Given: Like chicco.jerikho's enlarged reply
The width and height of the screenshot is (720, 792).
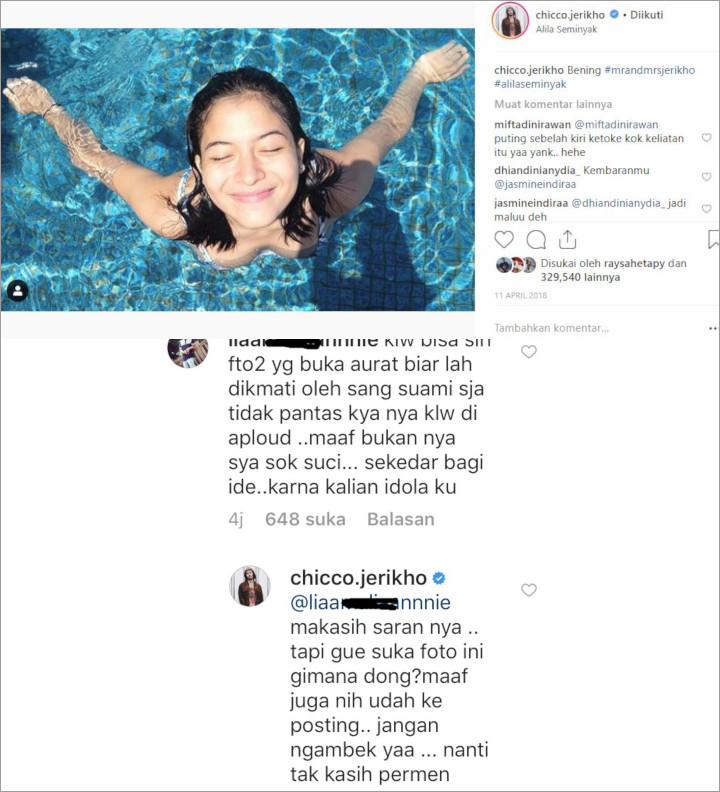Looking at the screenshot, I should (x=529, y=589).
